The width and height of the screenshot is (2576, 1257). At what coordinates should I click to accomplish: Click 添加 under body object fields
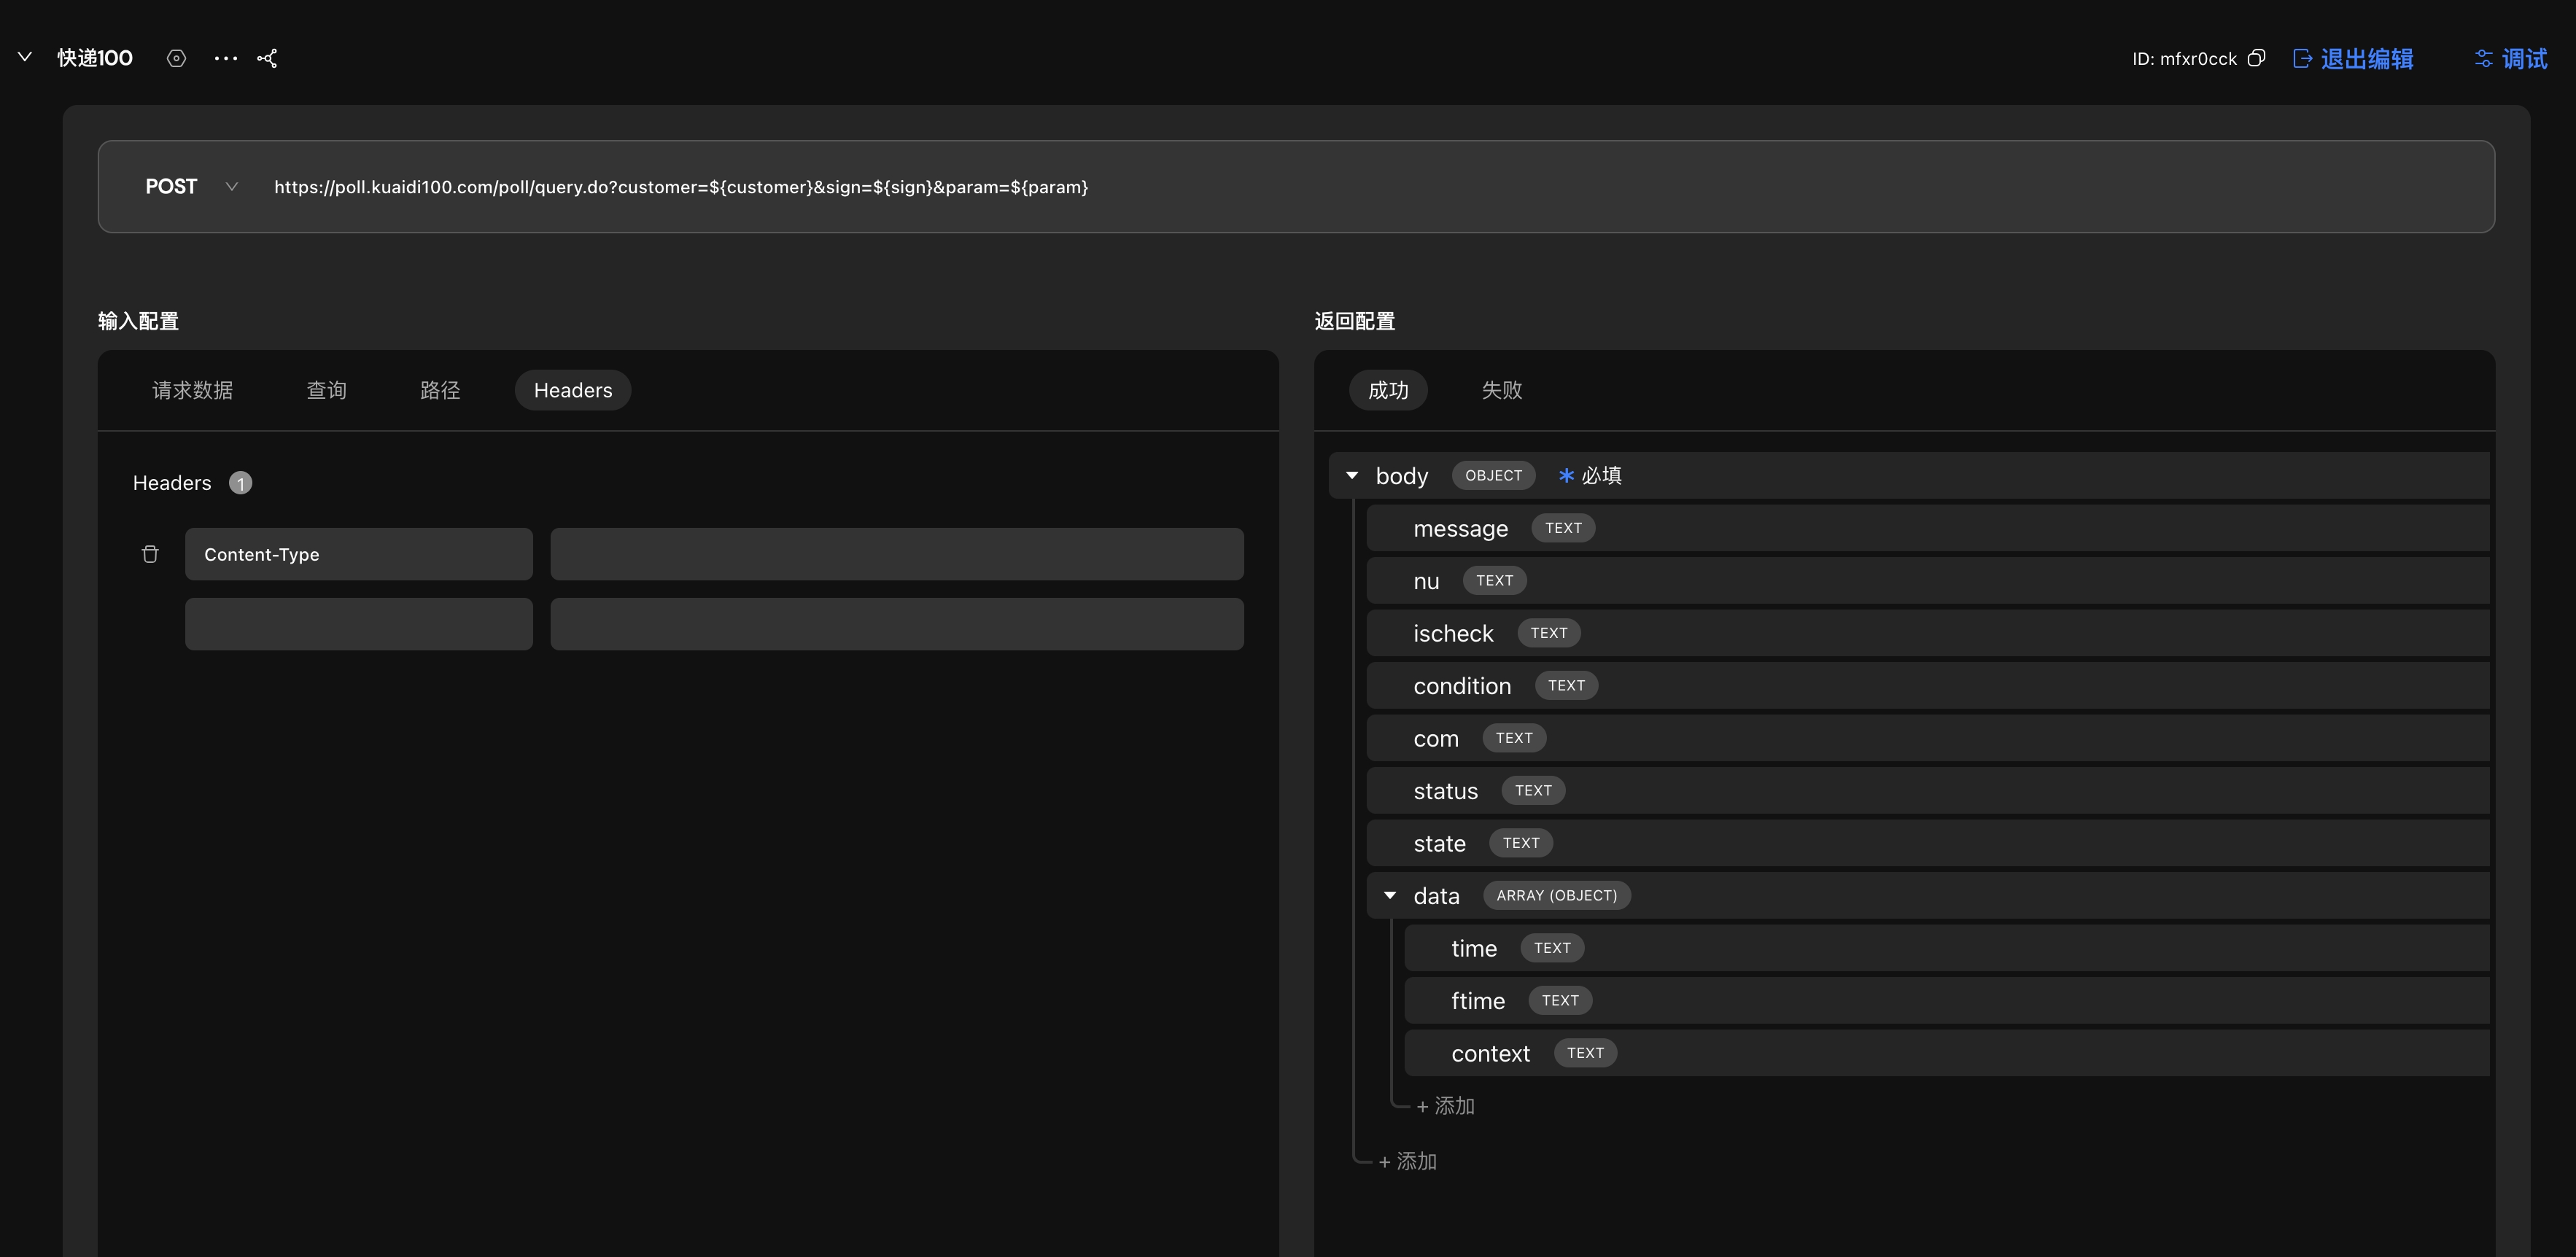tap(1408, 1161)
